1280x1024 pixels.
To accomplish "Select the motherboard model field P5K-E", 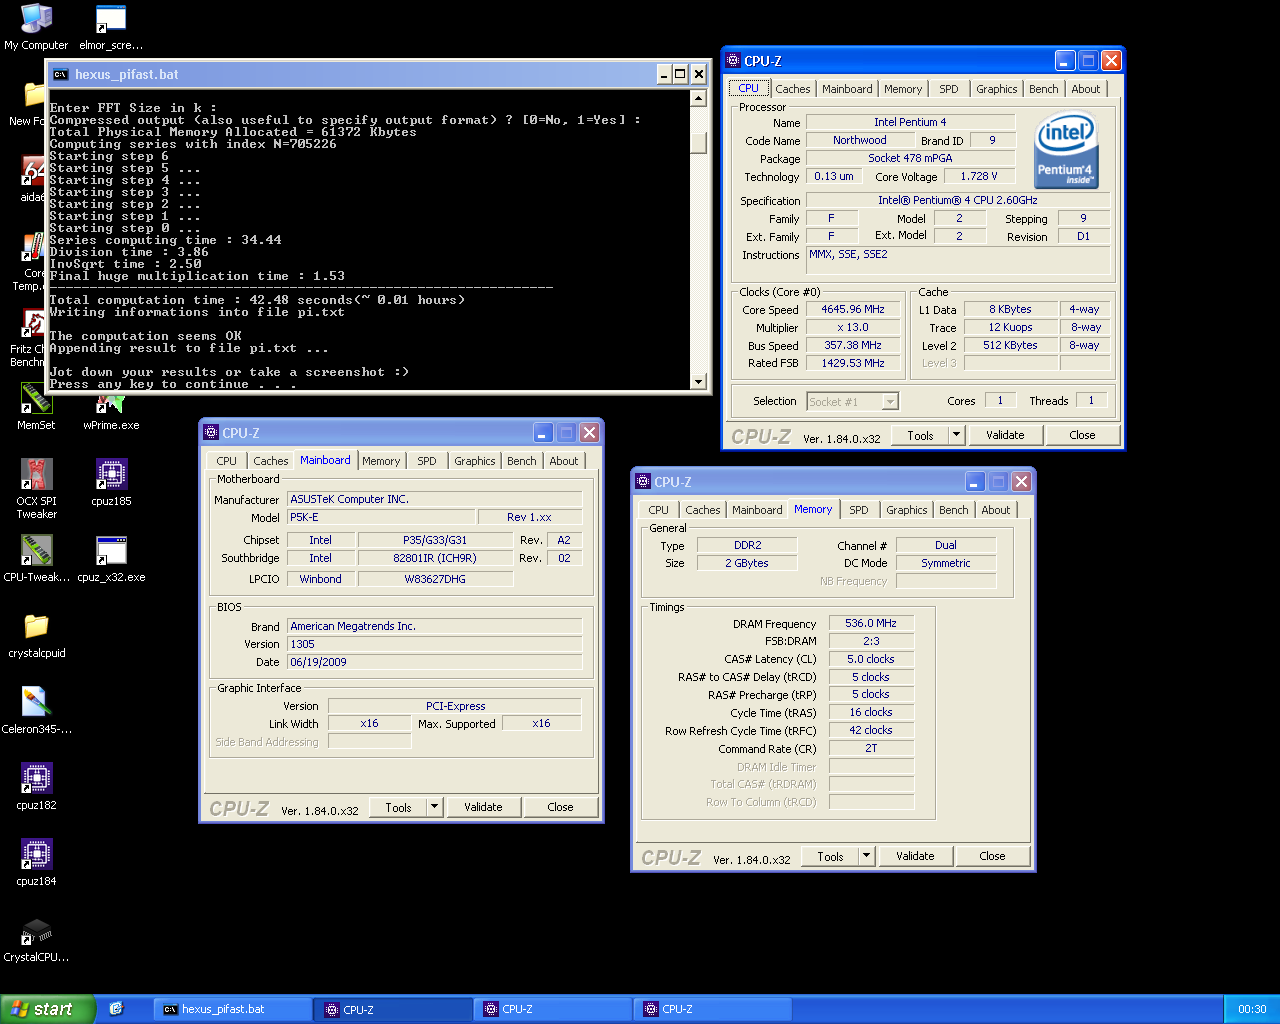I will point(381,517).
